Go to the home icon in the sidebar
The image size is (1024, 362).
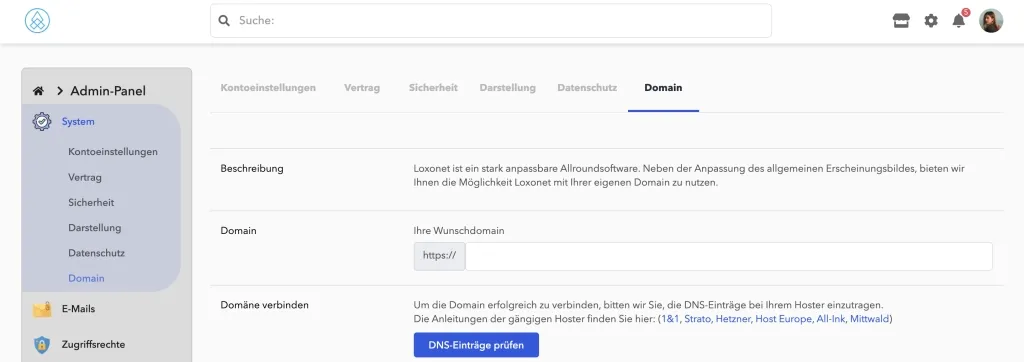click(39, 91)
